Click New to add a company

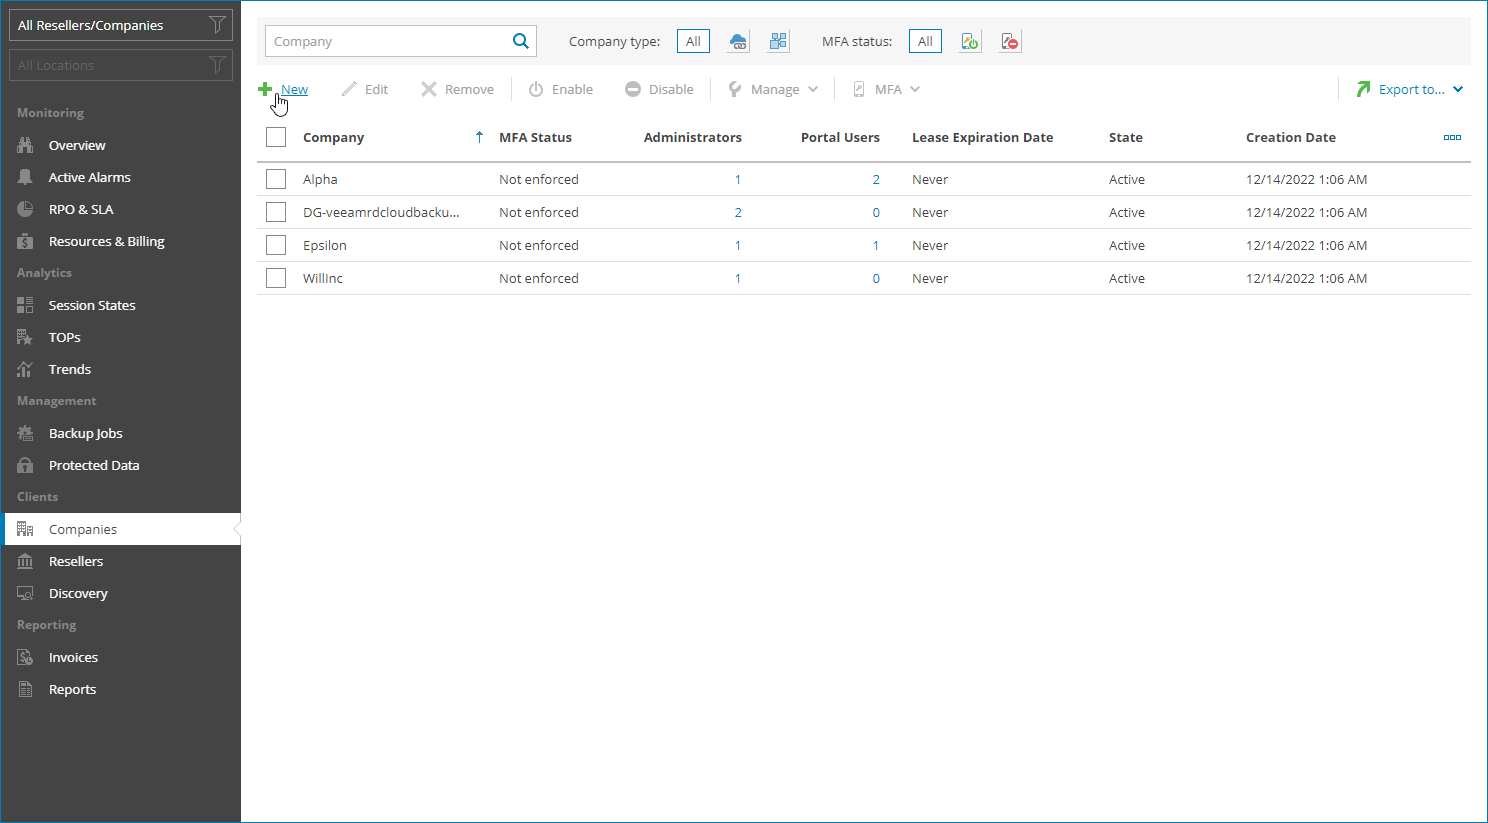[293, 89]
